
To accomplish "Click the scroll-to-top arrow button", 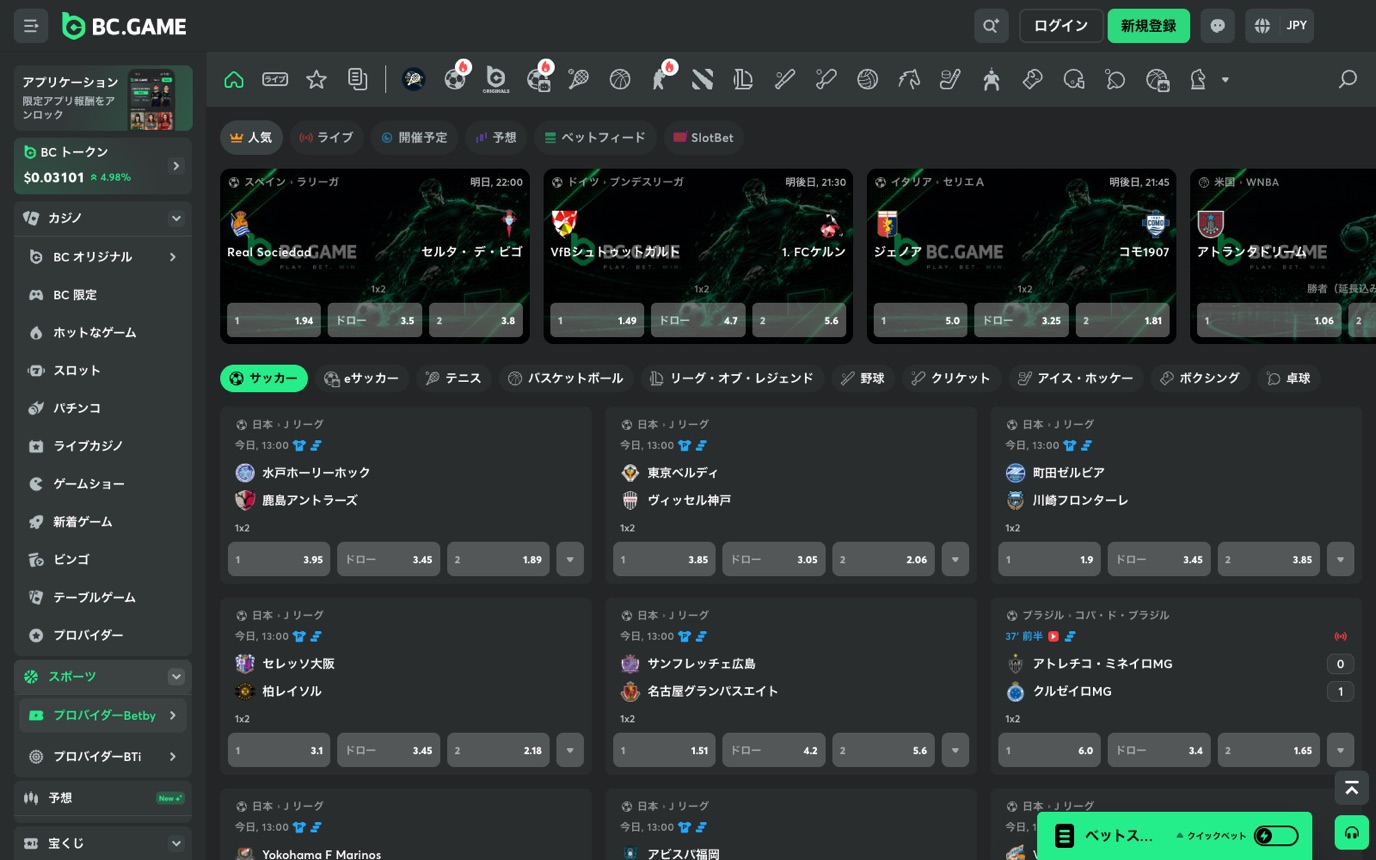I will pos(1351,788).
